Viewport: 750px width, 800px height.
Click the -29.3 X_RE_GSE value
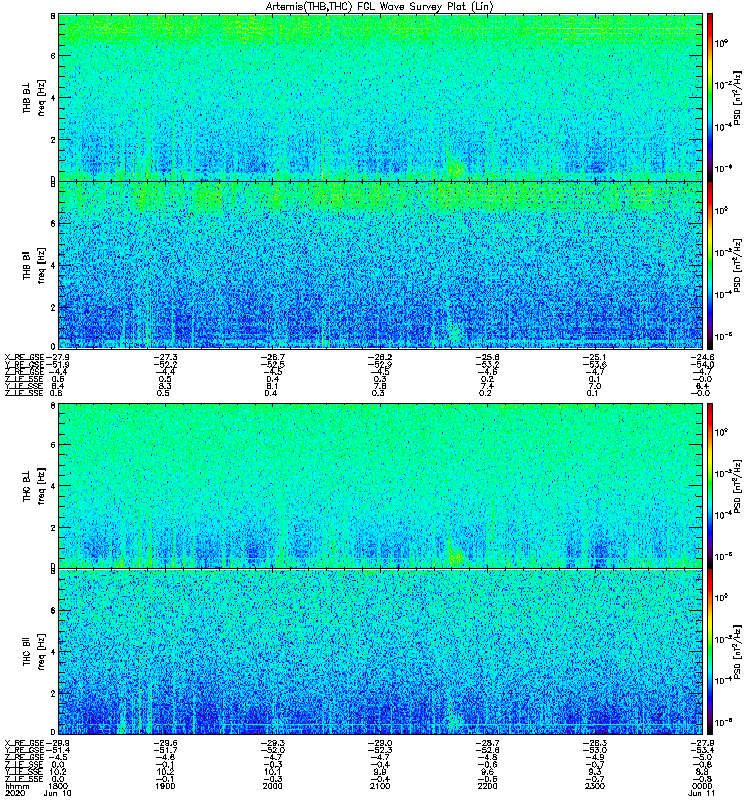(272, 743)
